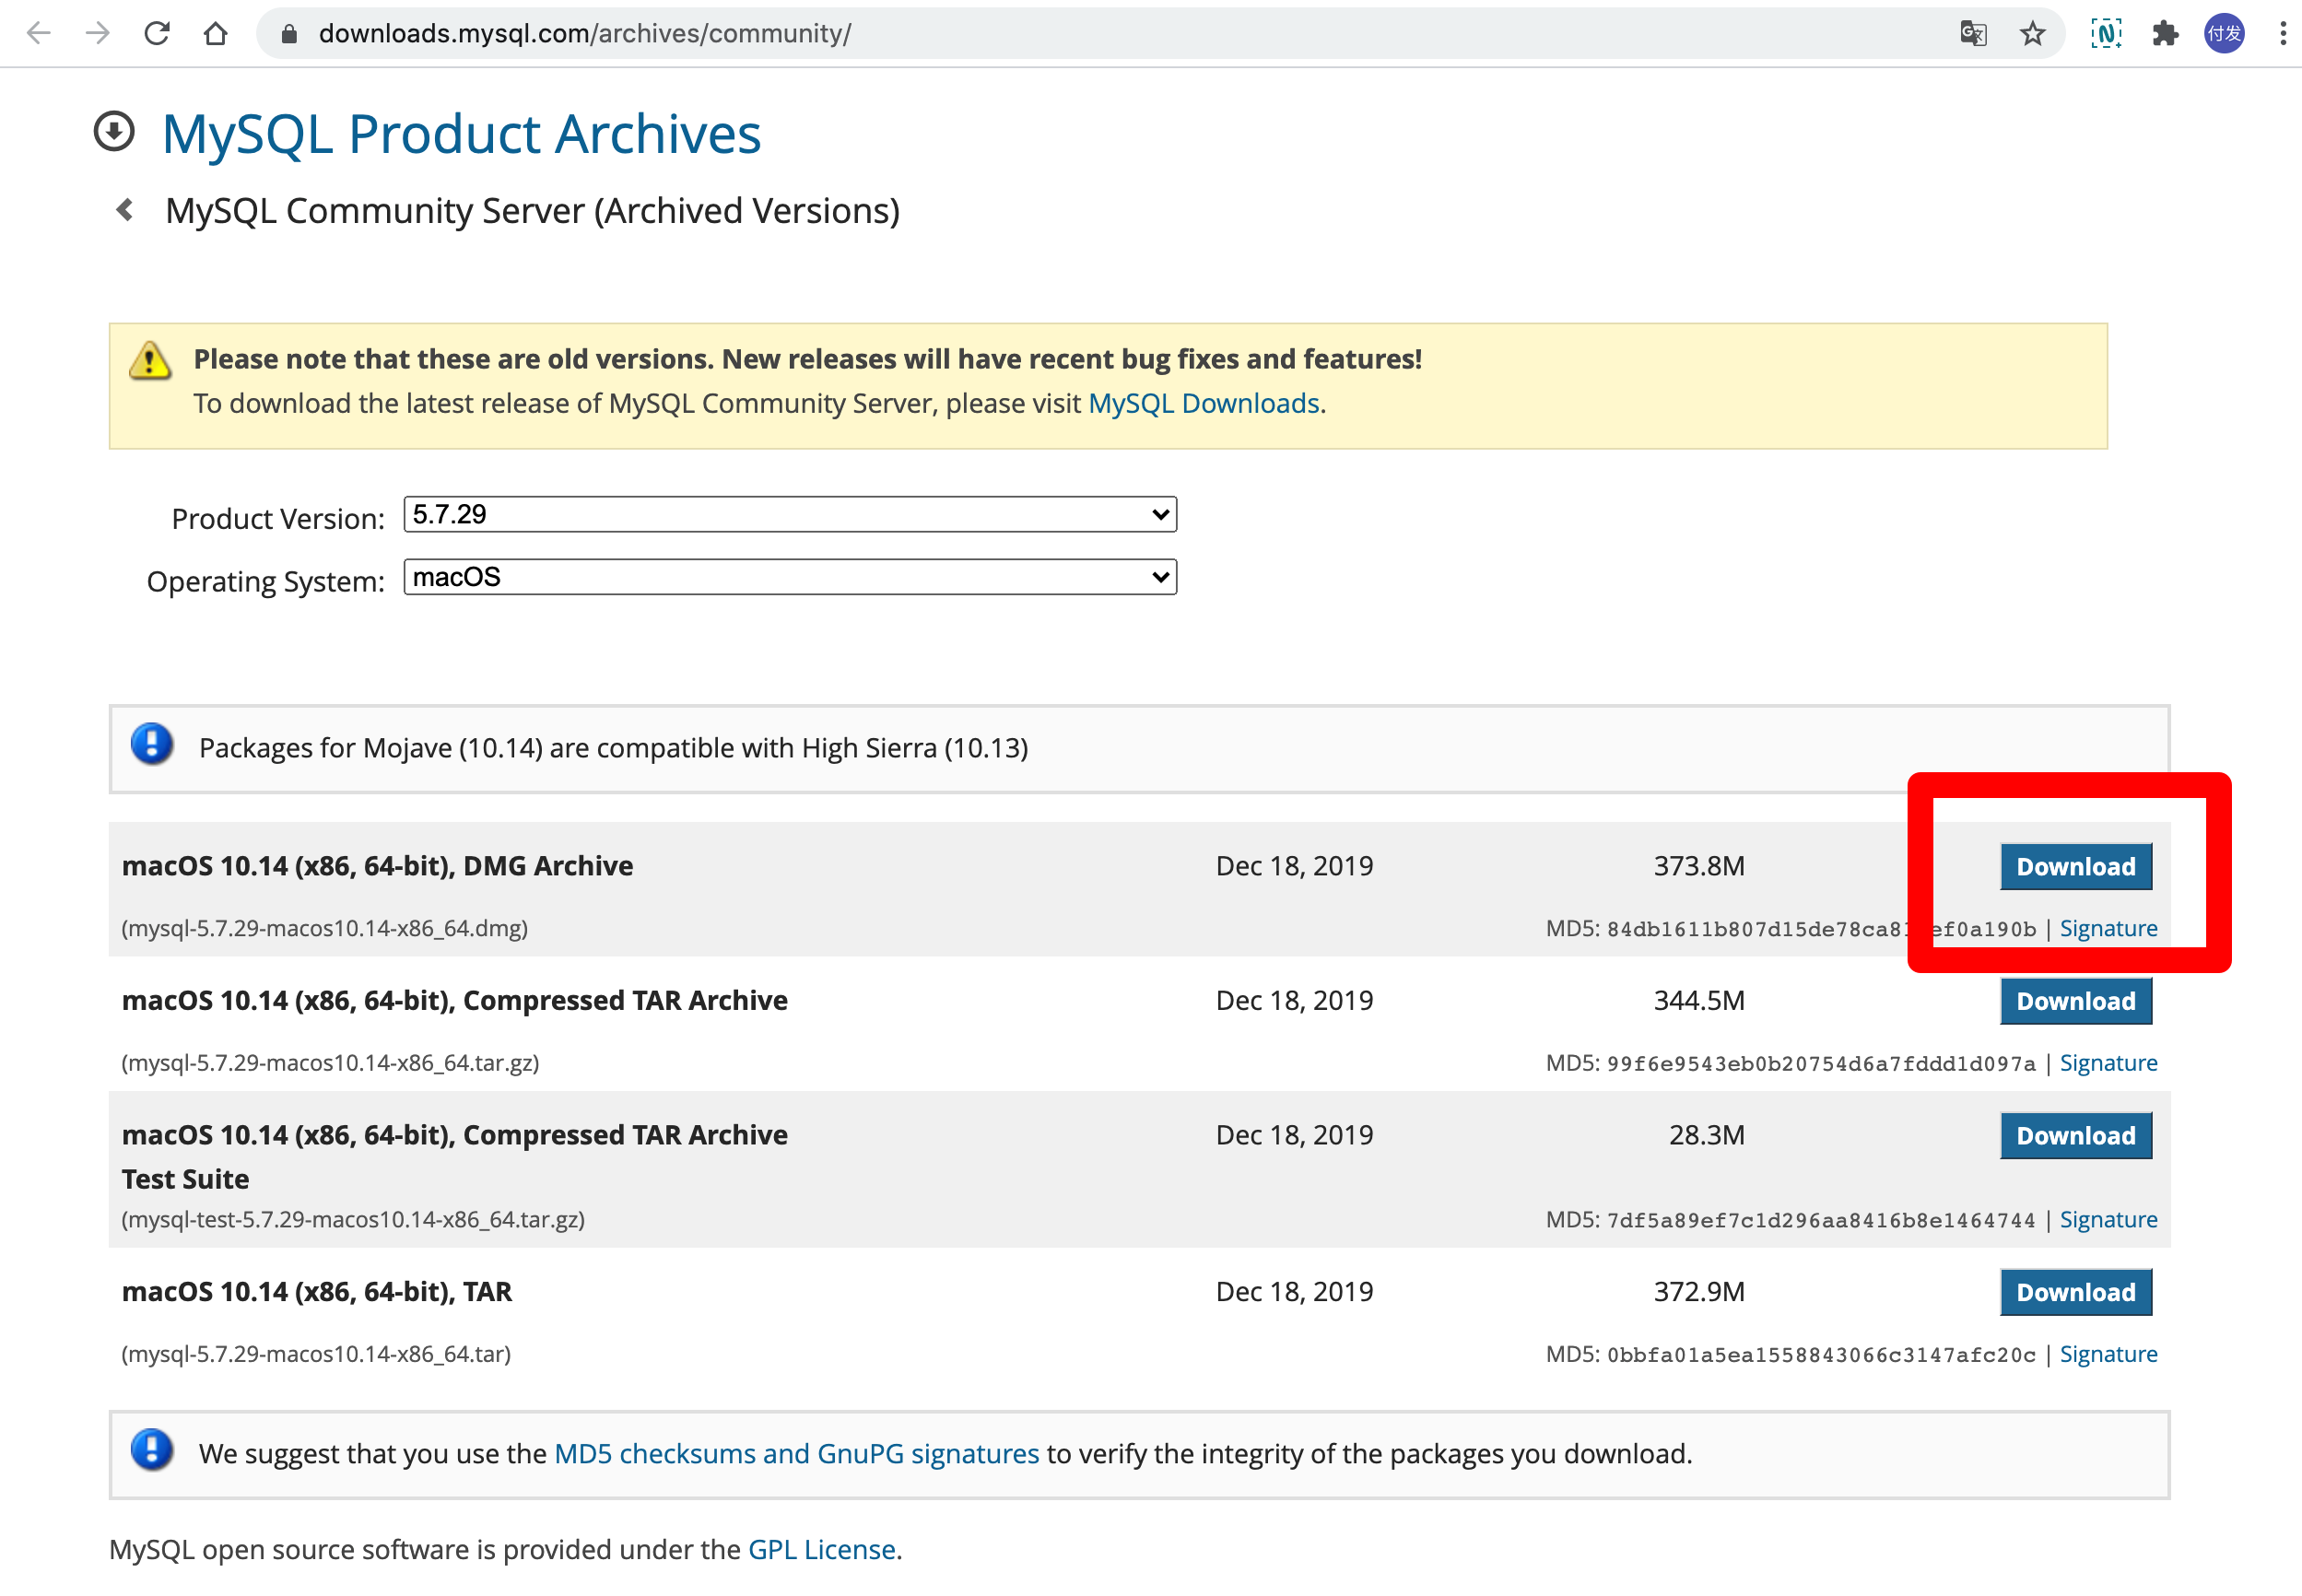
Task: Open MD5 checksums and GnuPG signatures link
Action: point(796,1453)
